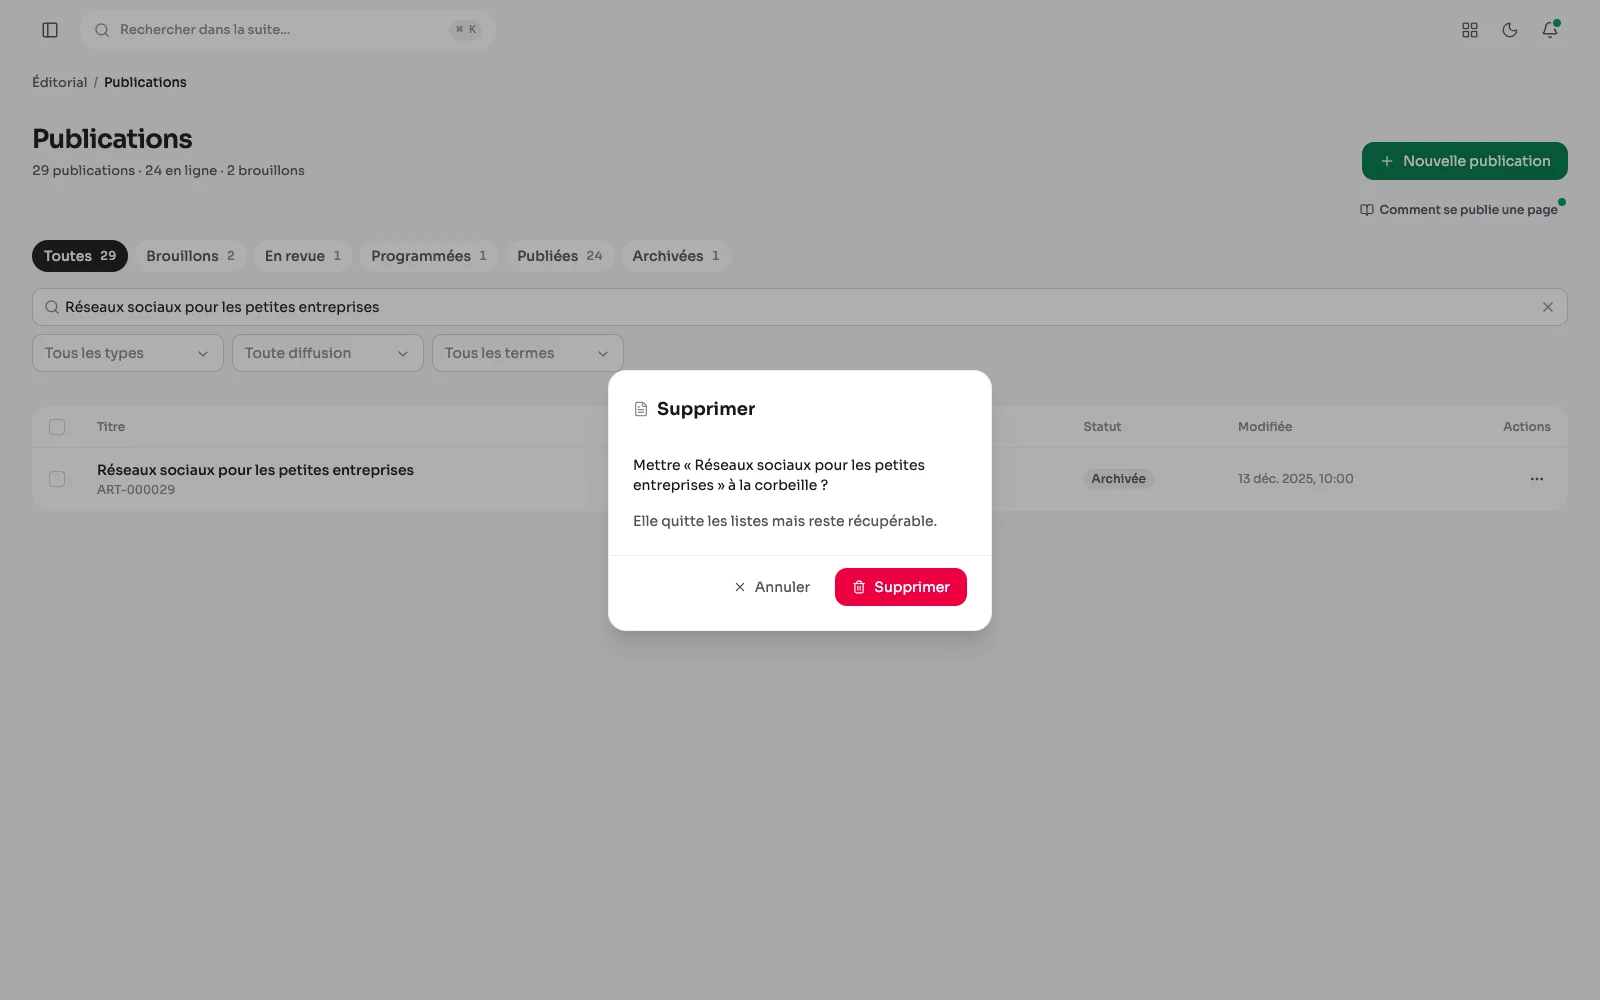Clear the publications search with X icon

[1548, 307]
